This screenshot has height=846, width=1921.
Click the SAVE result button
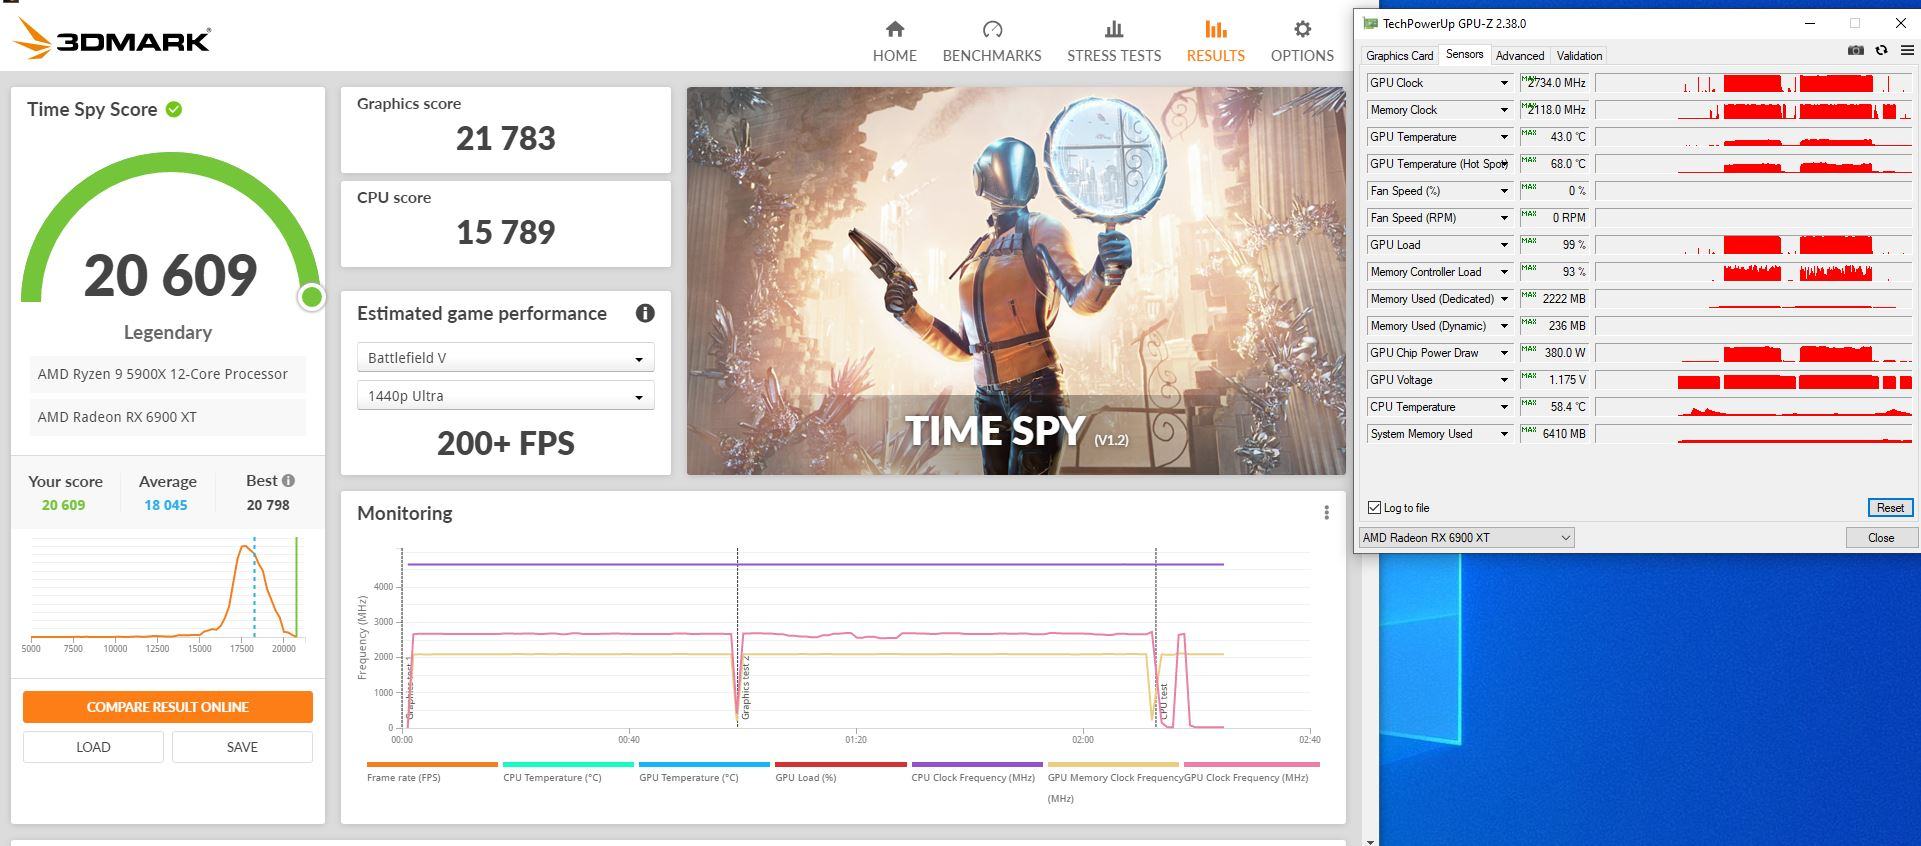pyautogui.click(x=242, y=747)
